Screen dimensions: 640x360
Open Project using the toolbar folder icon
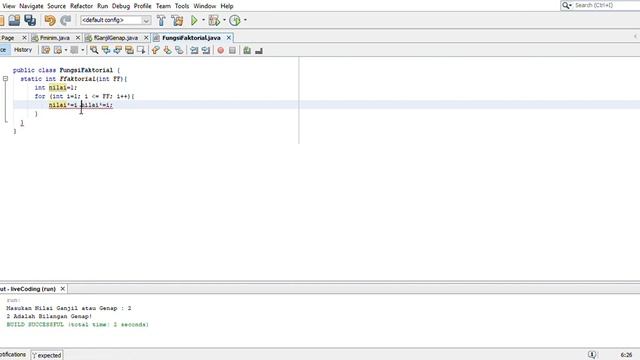(x=14, y=20)
